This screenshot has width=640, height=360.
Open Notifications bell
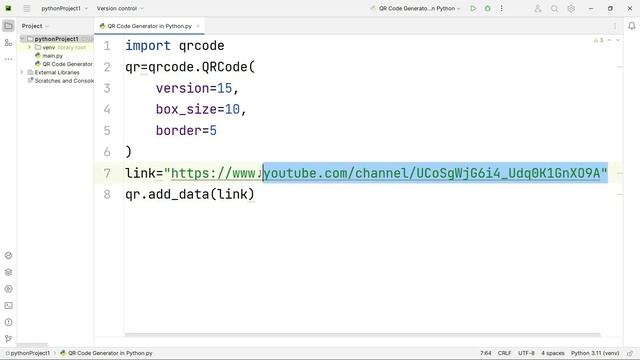[632, 26]
